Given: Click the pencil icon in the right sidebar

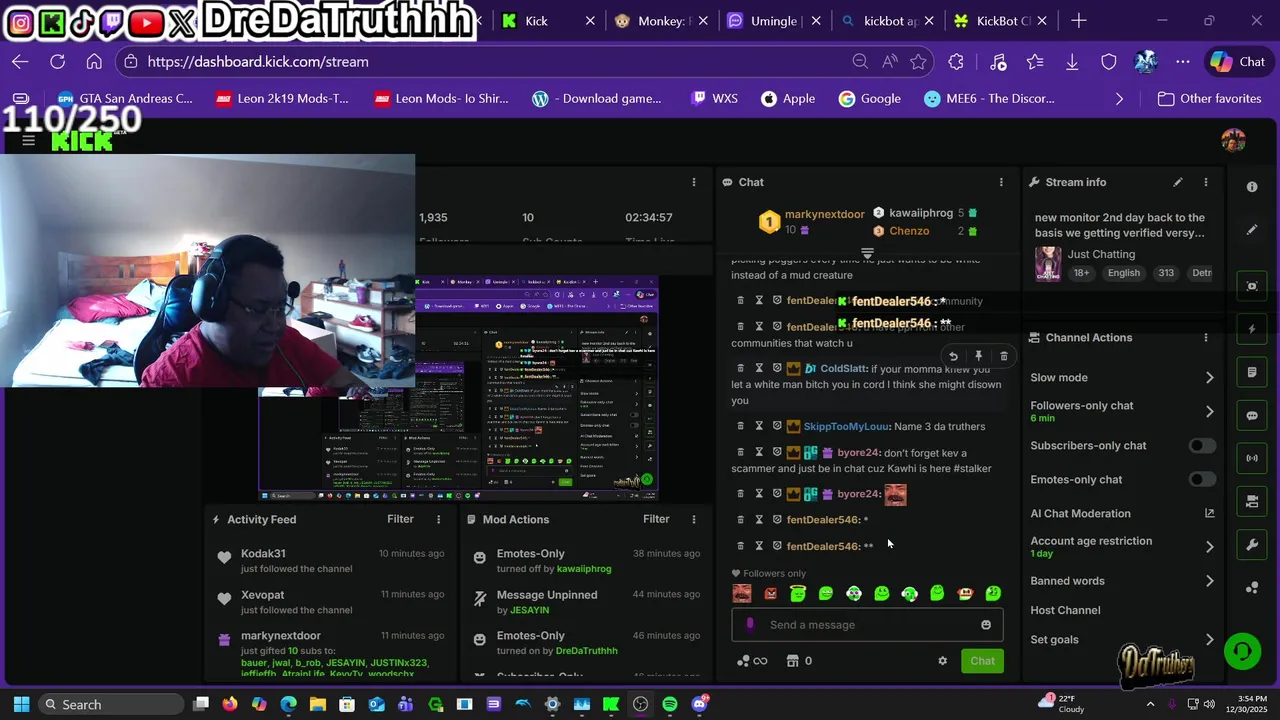Looking at the screenshot, I should 1252,230.
